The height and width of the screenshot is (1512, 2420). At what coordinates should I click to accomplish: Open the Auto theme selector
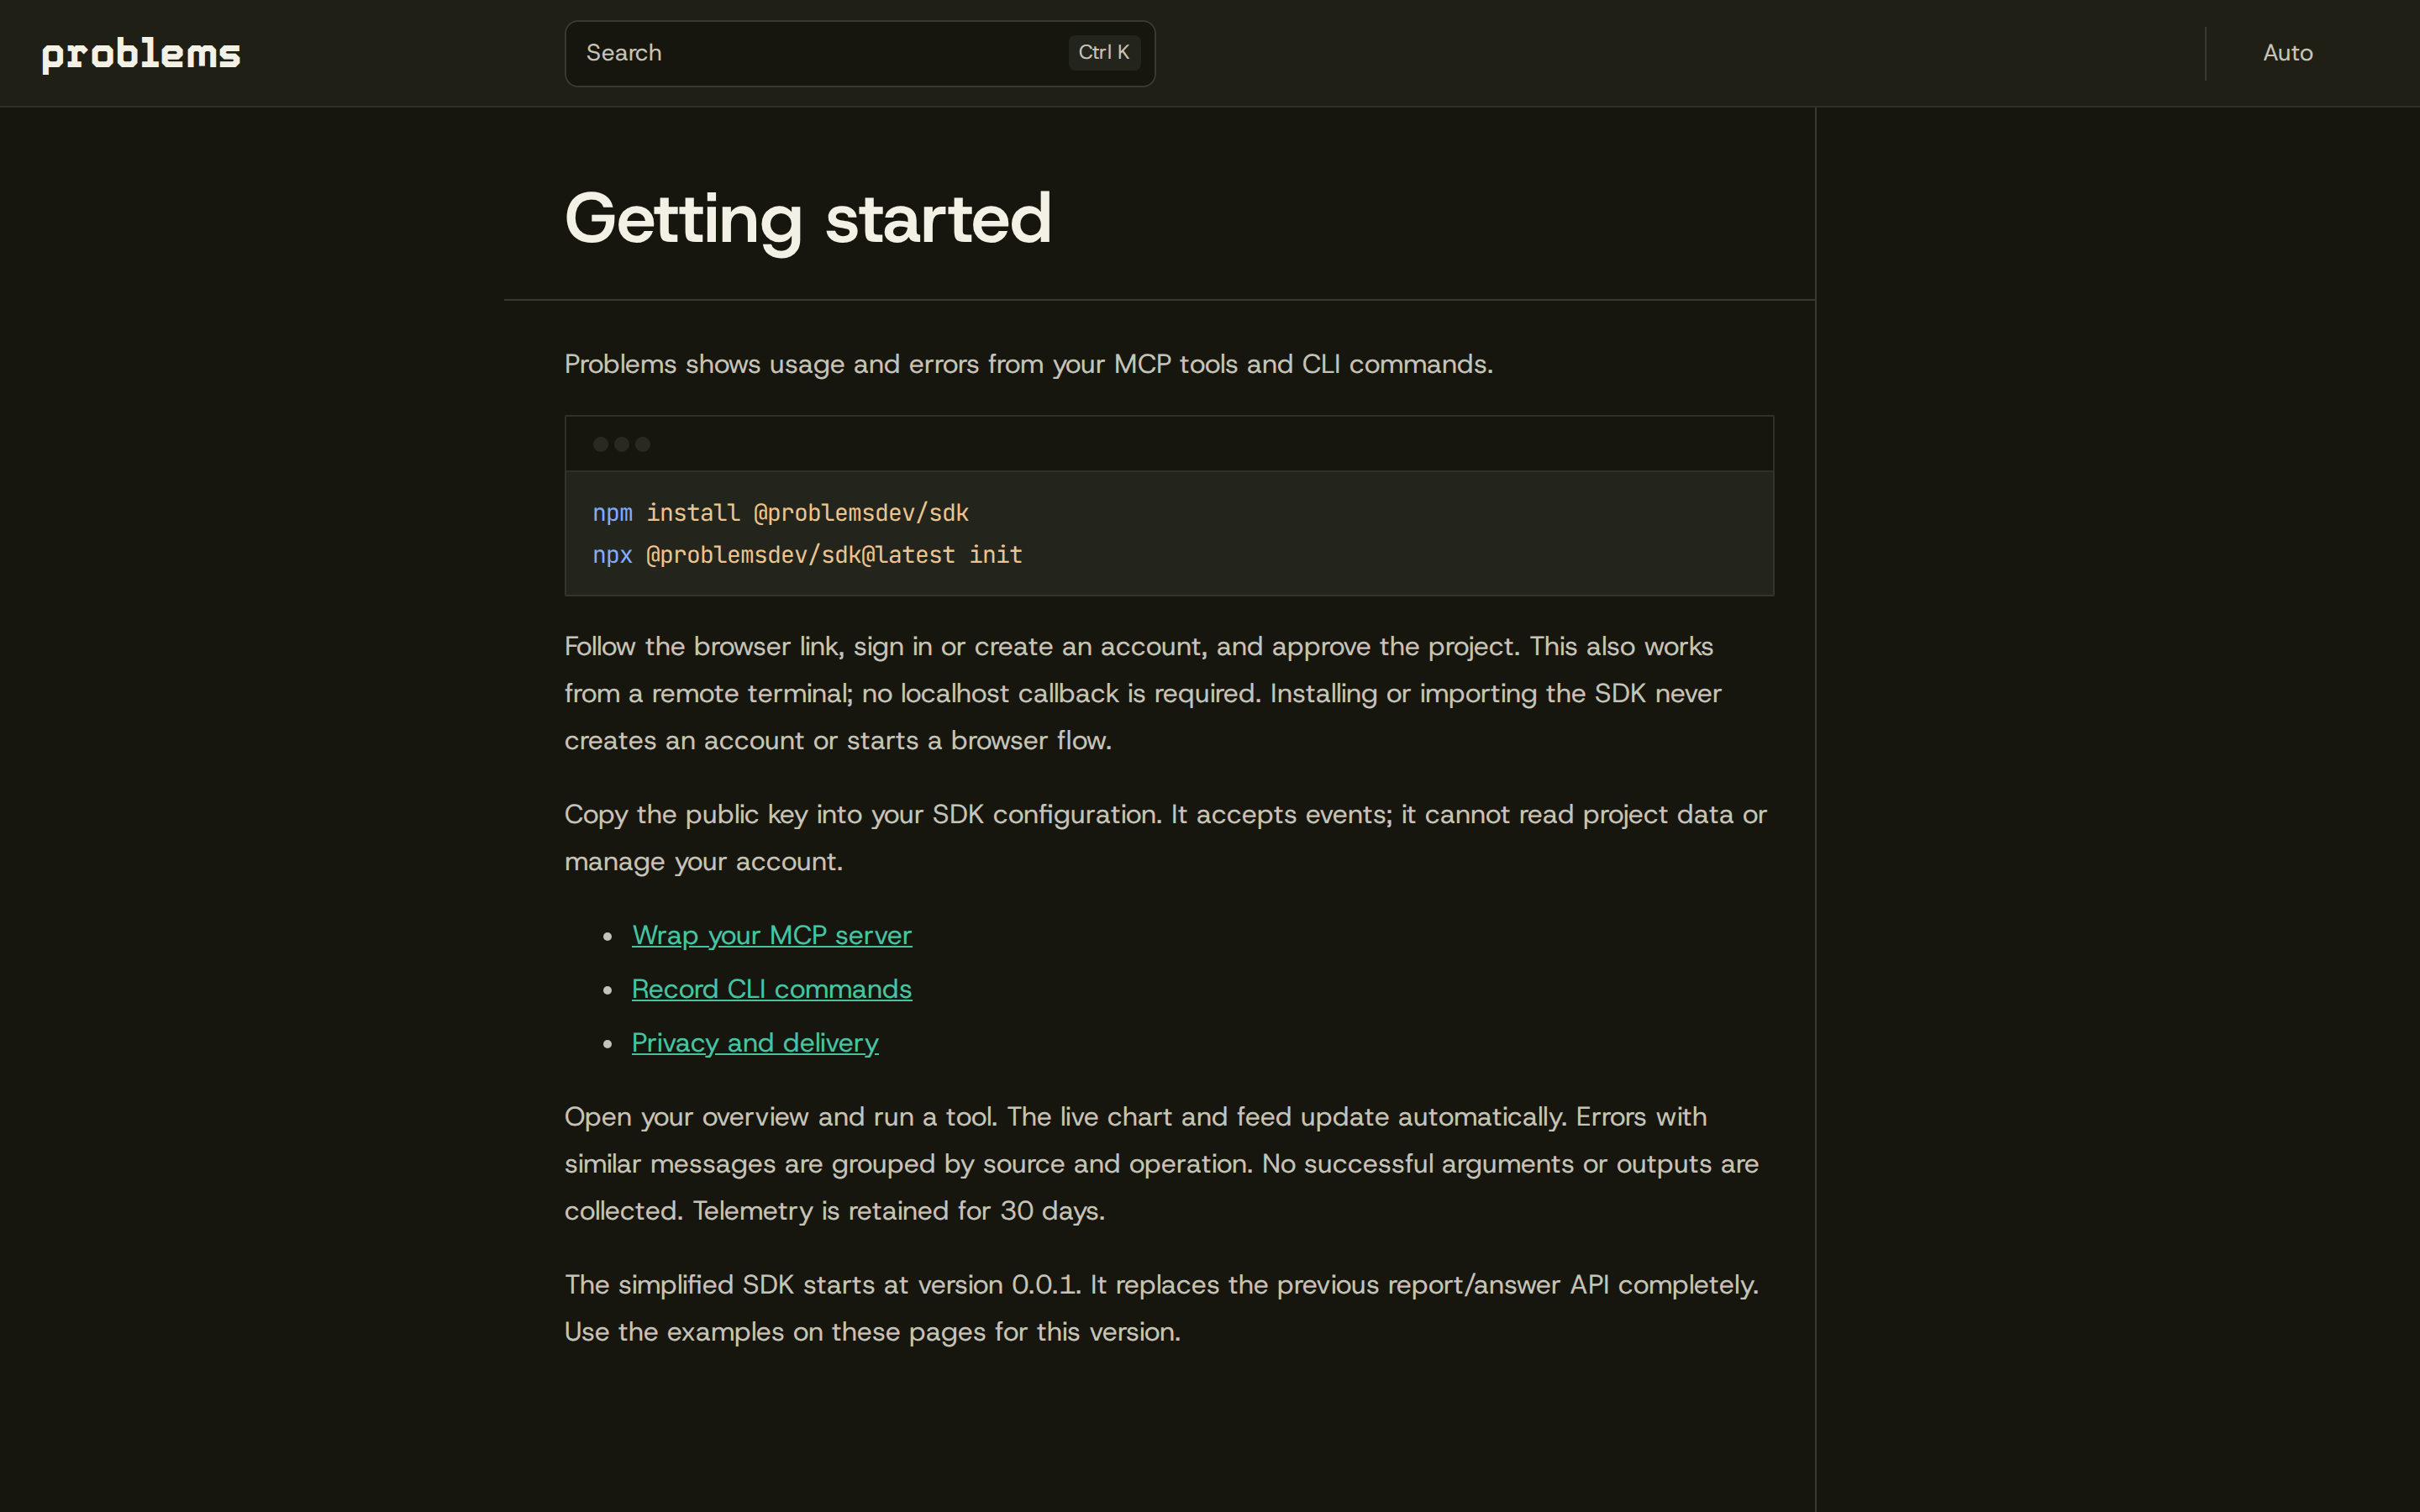[x=2287, y=53]
